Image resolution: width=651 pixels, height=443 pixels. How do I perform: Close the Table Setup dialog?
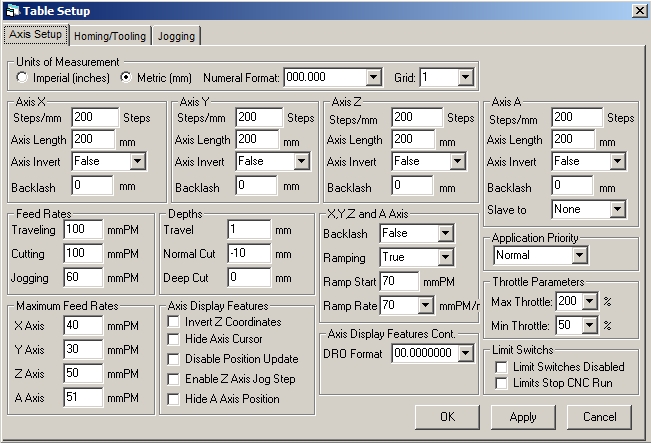(x=640, y=10)
